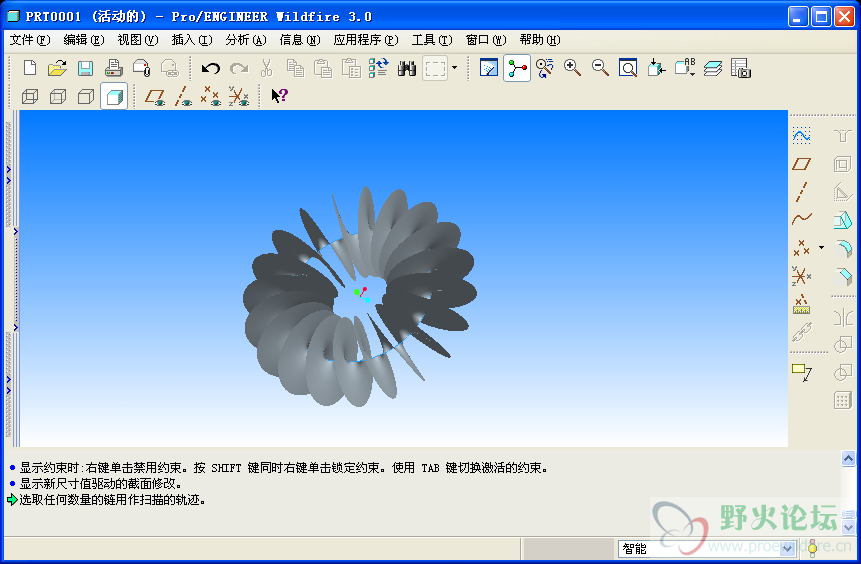Switch display to shading
Viewport: 861px width, 564px height.
coord(114,97)
